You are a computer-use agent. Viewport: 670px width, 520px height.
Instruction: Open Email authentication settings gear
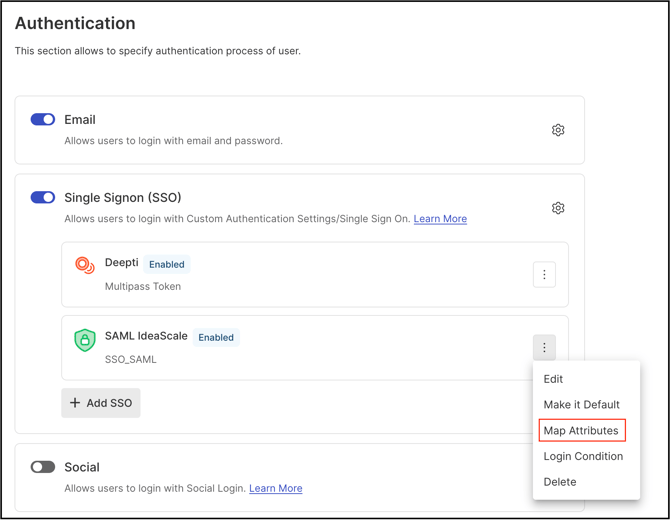tap(558, 130)
